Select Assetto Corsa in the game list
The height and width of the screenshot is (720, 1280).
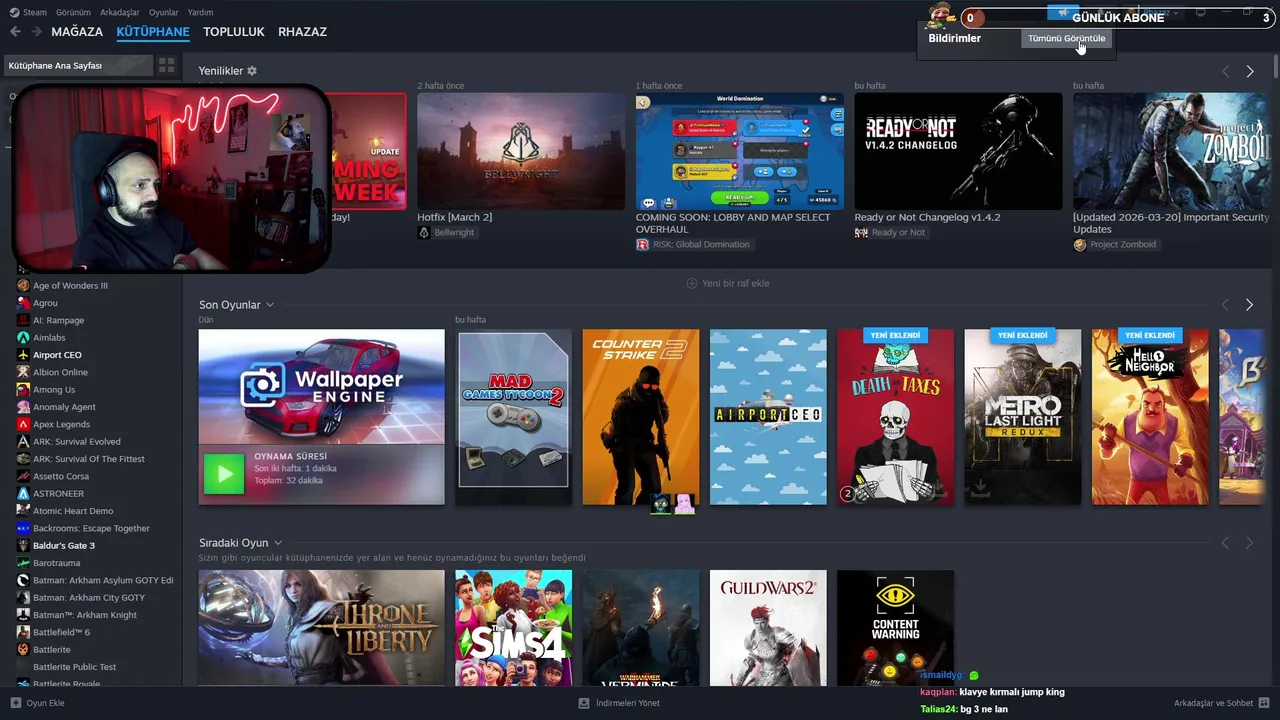(x=61, y=476)
